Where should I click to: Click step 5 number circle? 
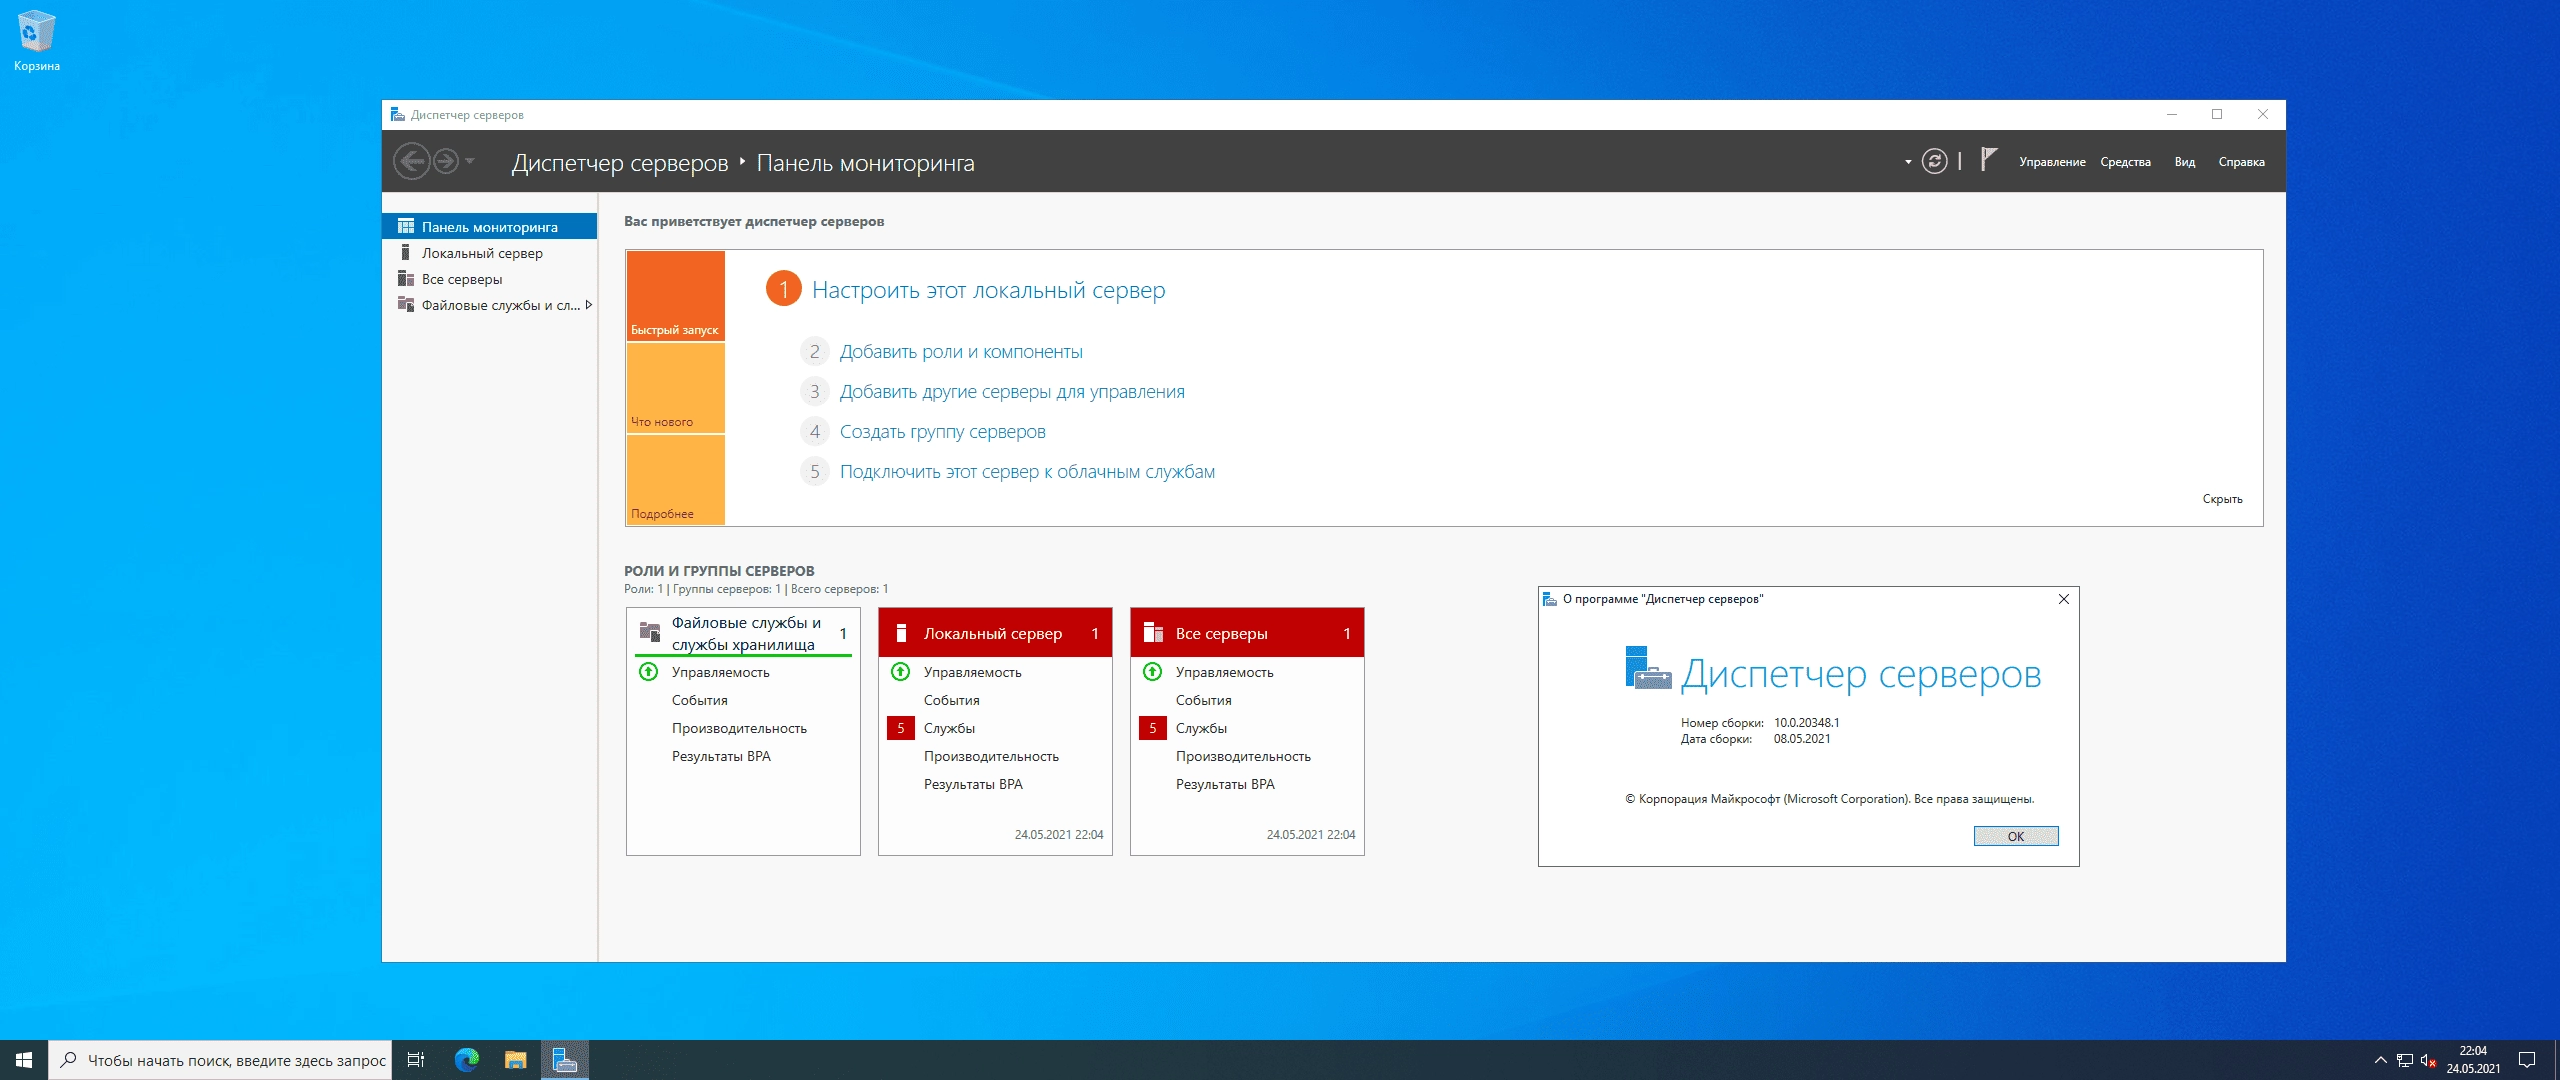click(815, 472)
